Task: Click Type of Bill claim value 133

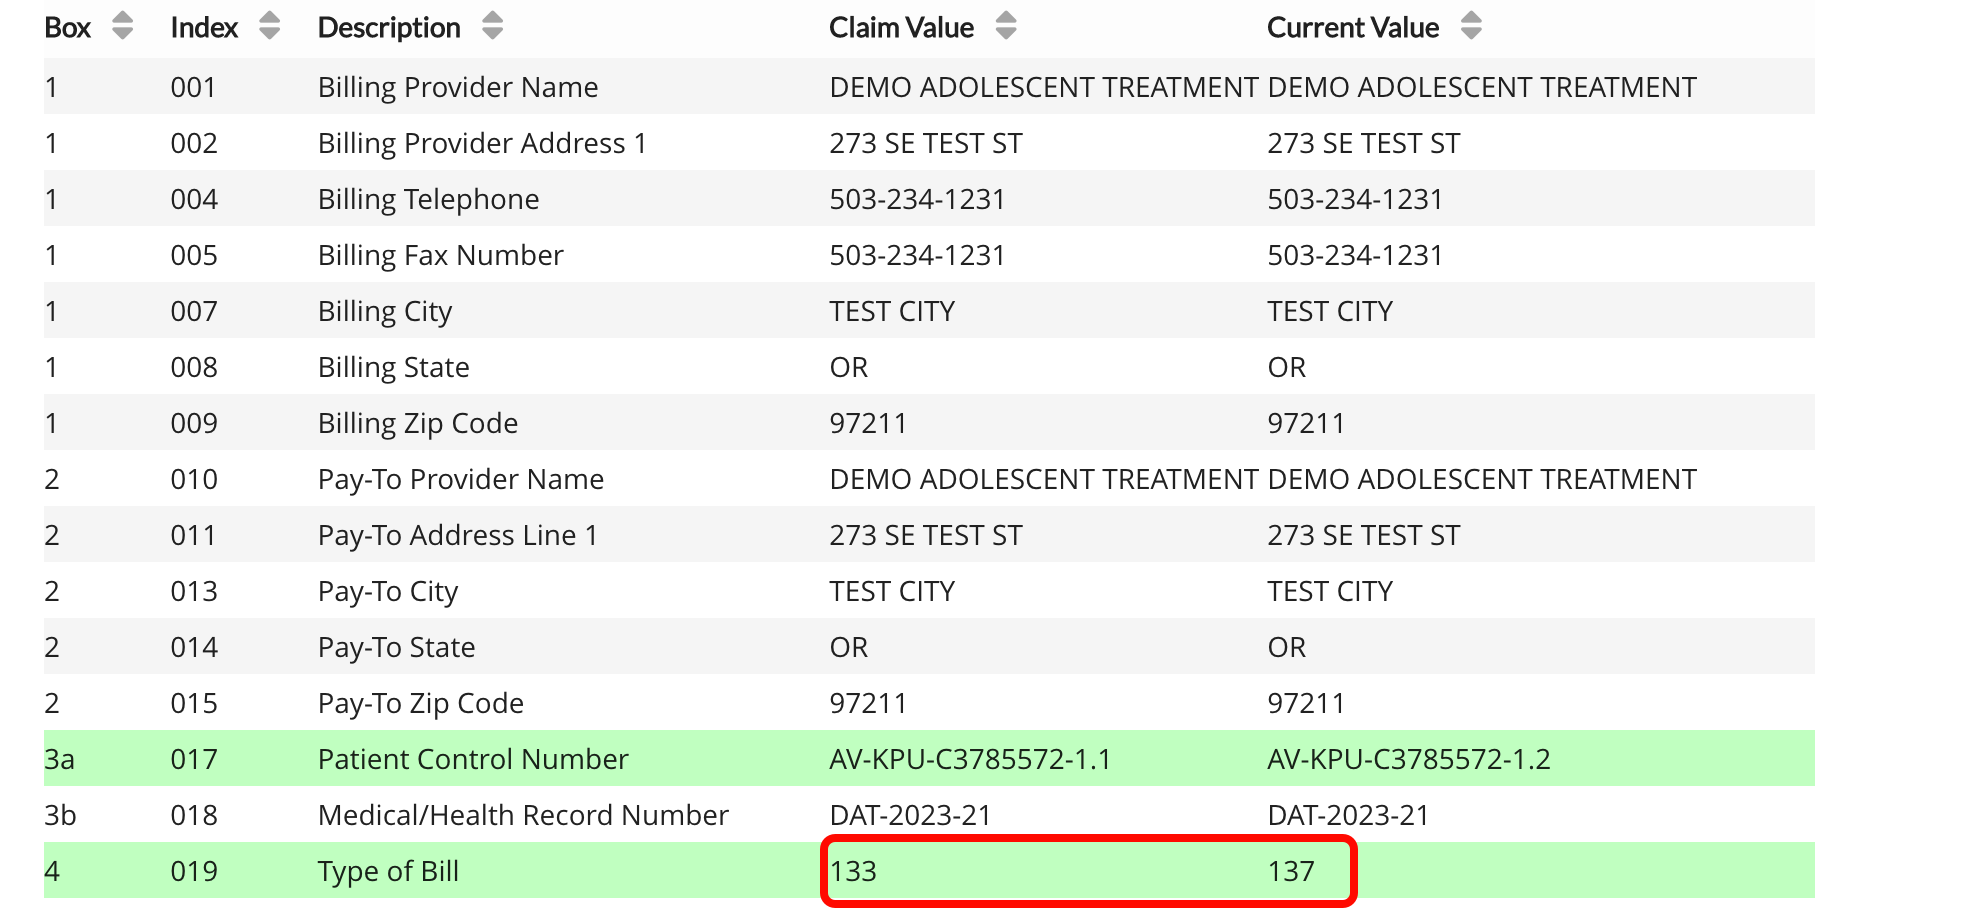Action: tap(853, 871)
